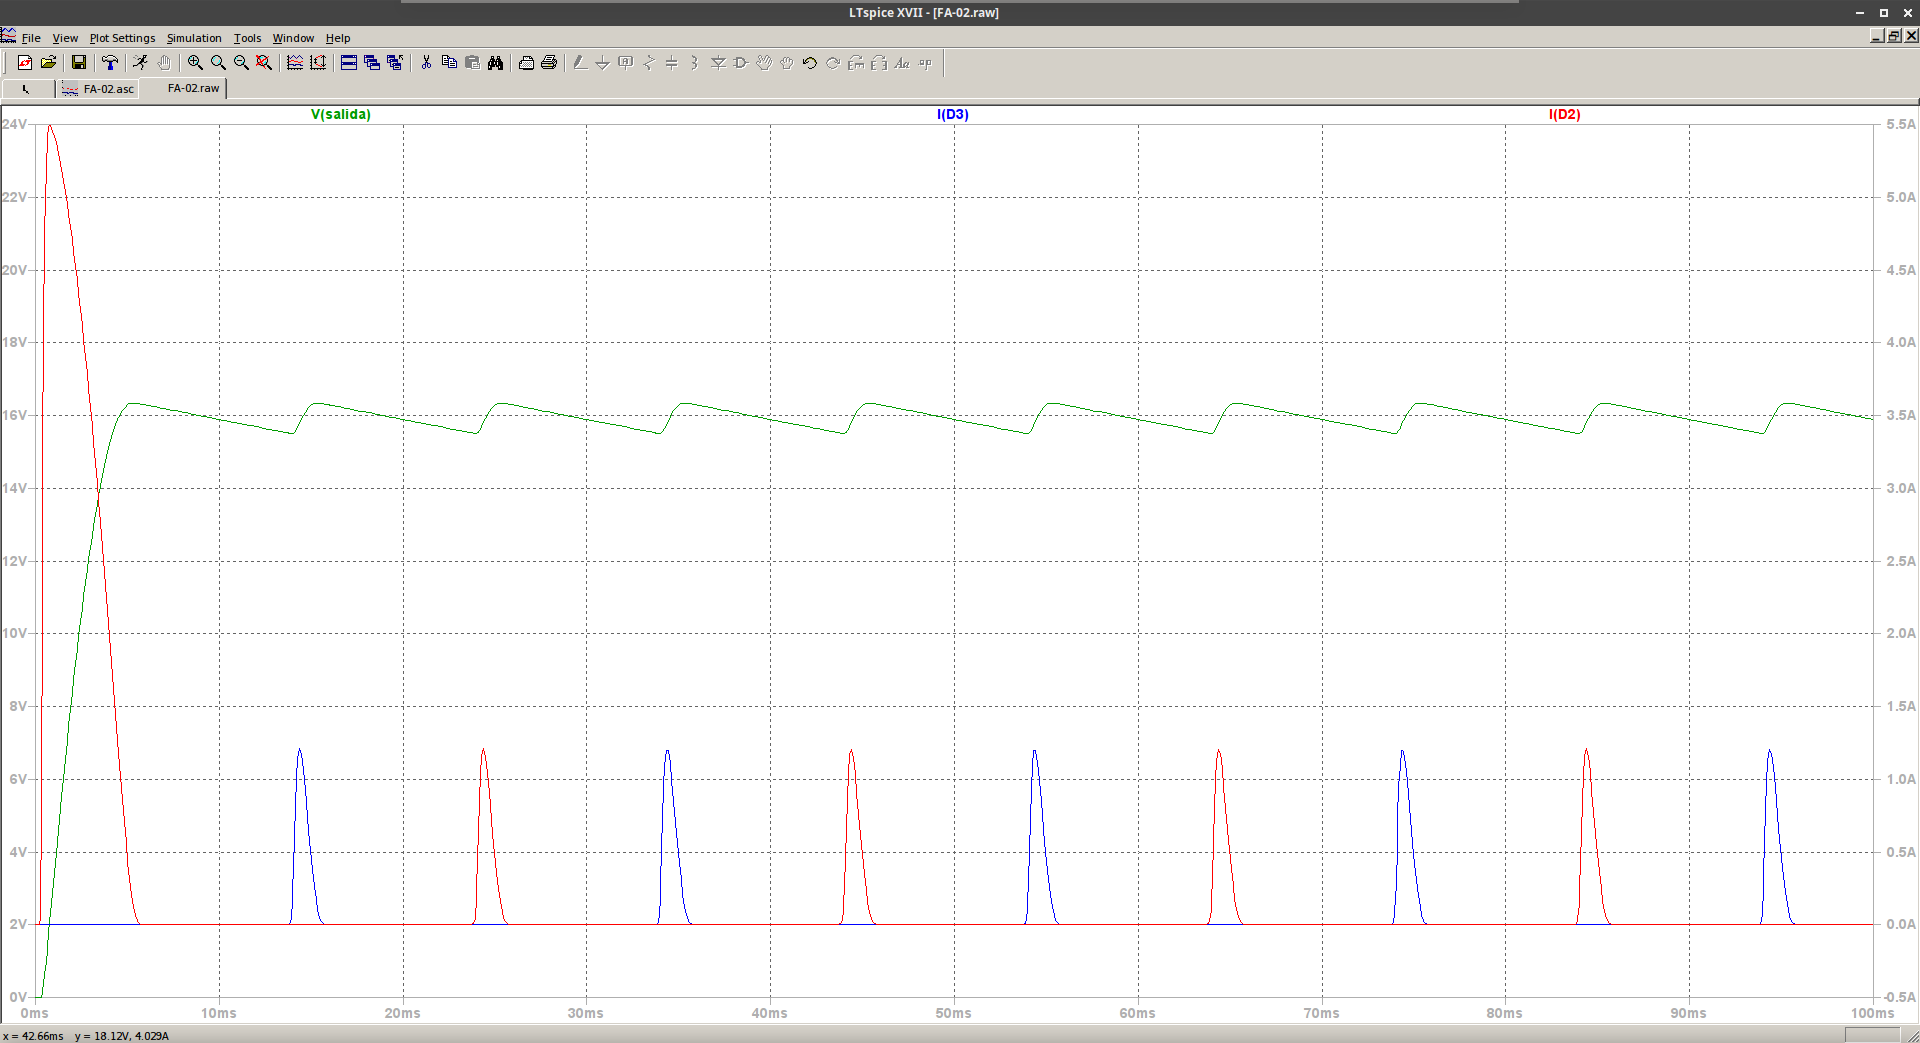Run the simulation with running-man icon
The image size is (1920, 1043).
(x=140, y=63)
